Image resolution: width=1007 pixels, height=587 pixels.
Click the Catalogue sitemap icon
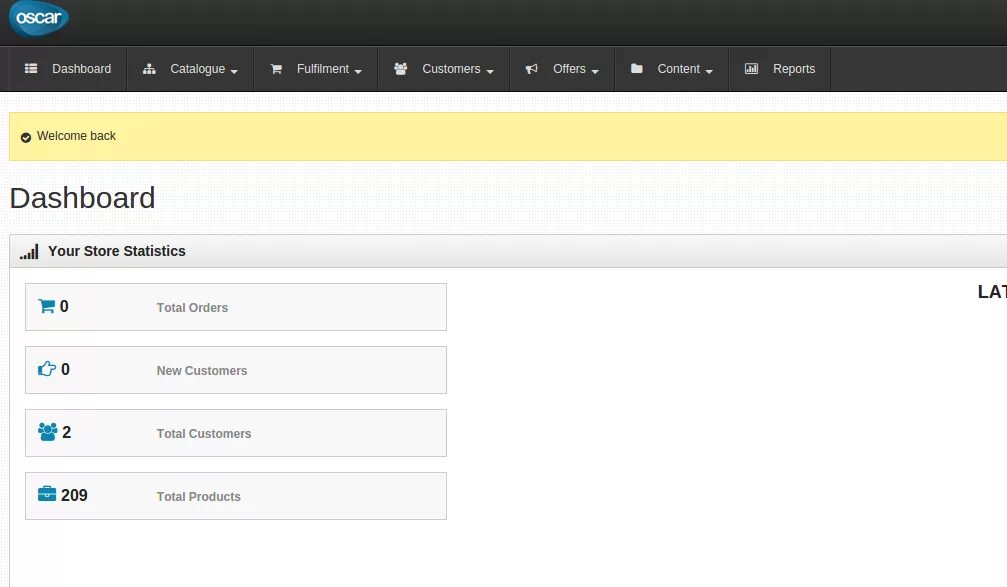[x=149, y=69]
